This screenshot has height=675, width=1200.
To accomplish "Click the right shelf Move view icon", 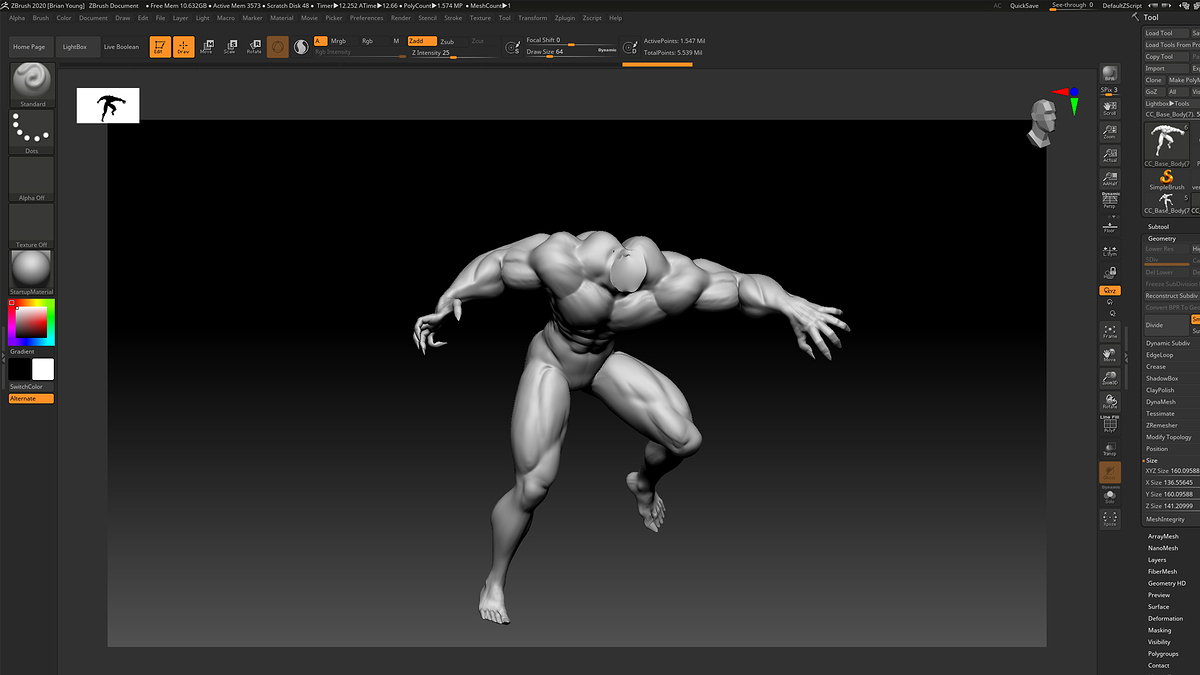I will (x=1109, y=354).
